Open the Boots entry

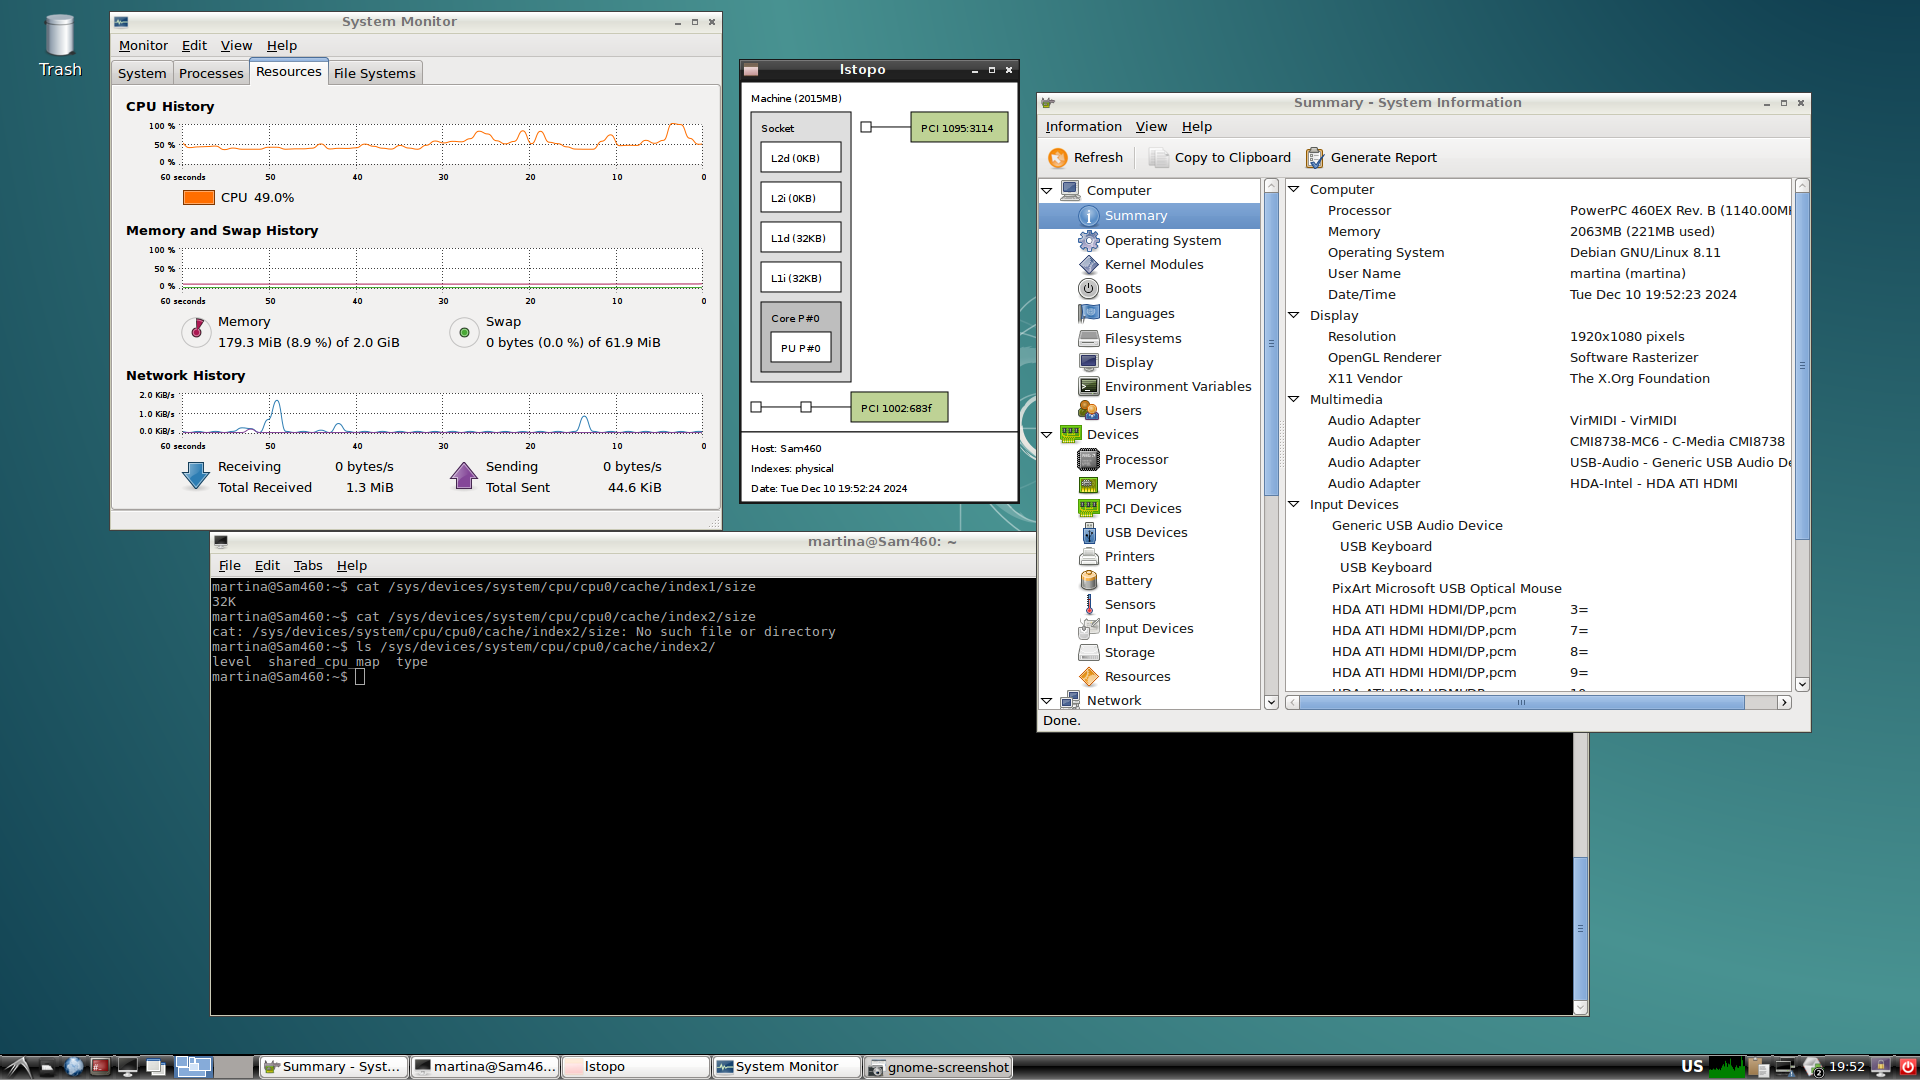[x=1122, y=289]
